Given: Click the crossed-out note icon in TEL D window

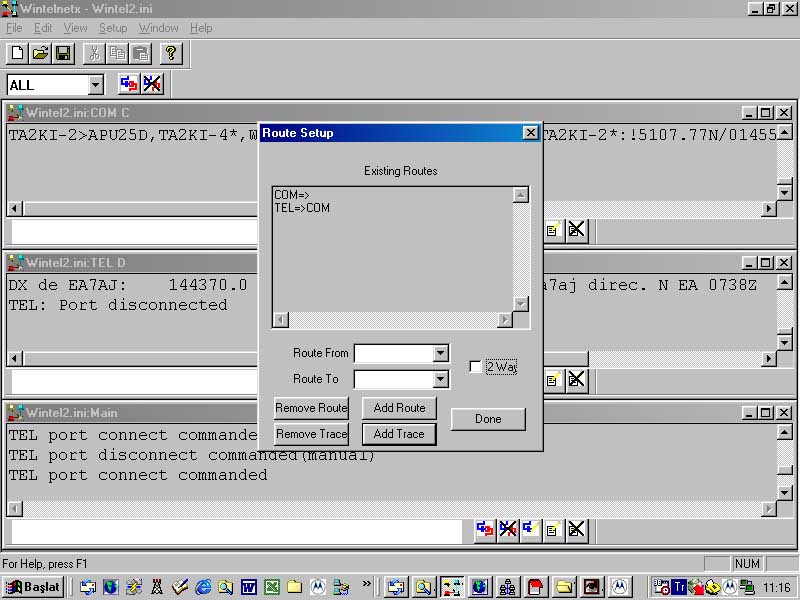Looking at the screenshot, I should point(577,380).
